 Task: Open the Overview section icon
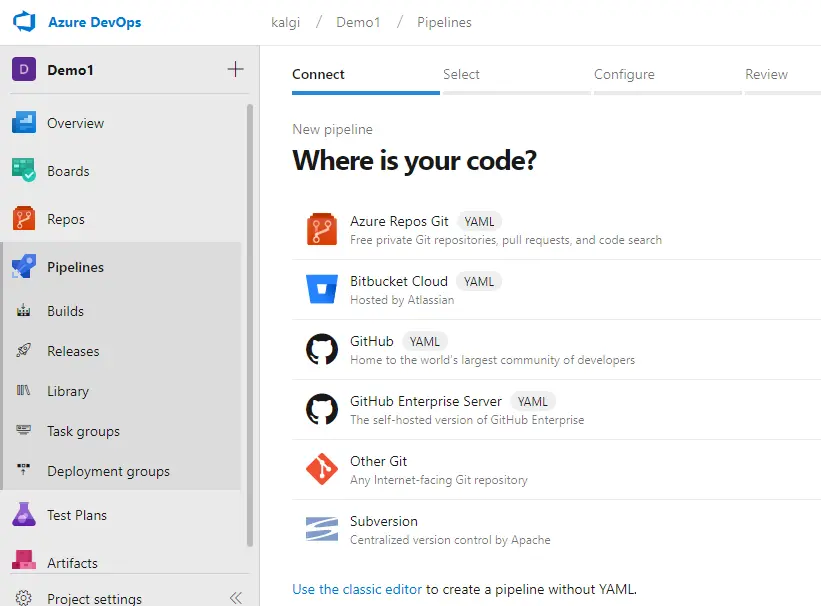point(24,123)
